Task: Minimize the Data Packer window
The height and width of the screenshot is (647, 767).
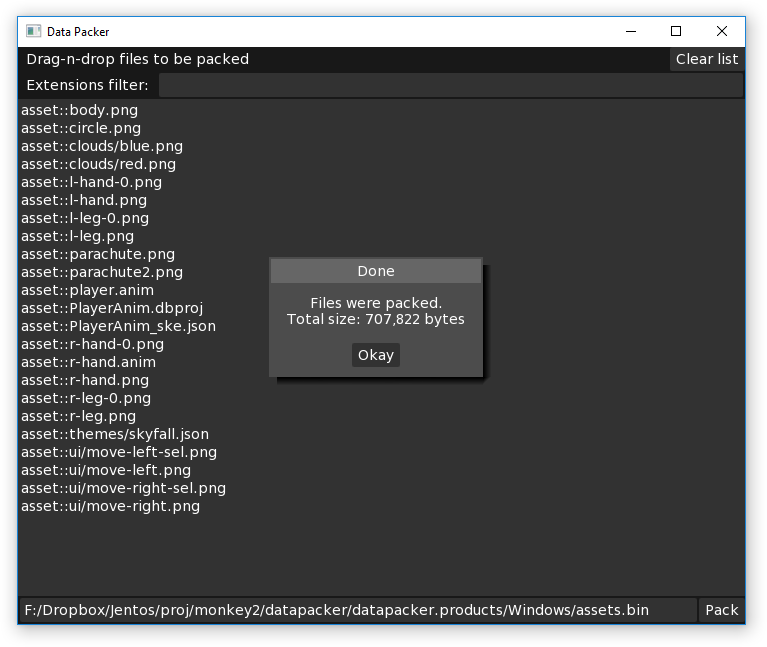Action: tap(630, 32)
